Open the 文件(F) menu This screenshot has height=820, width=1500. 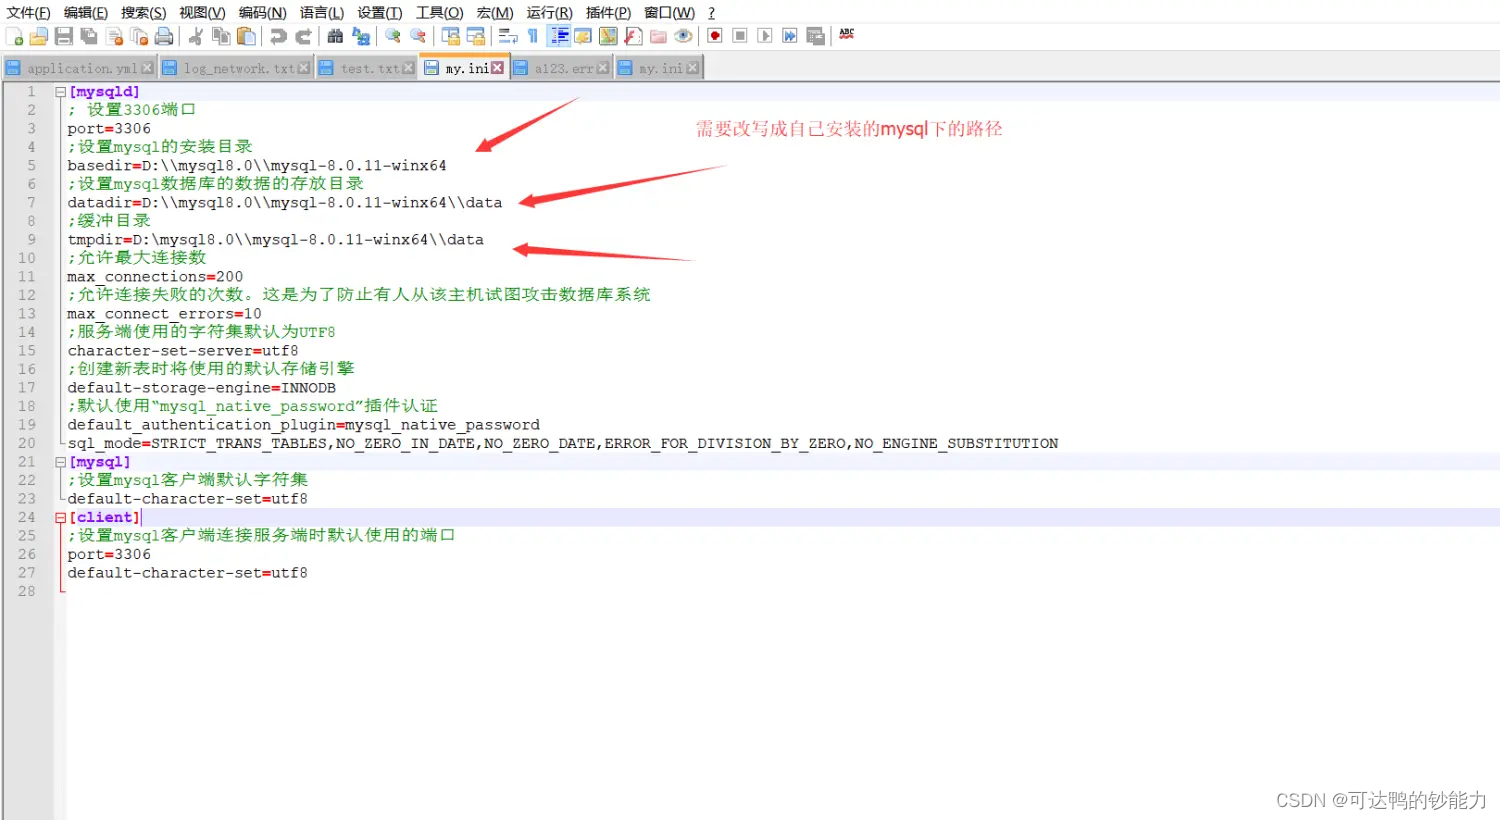coord(28,12)
